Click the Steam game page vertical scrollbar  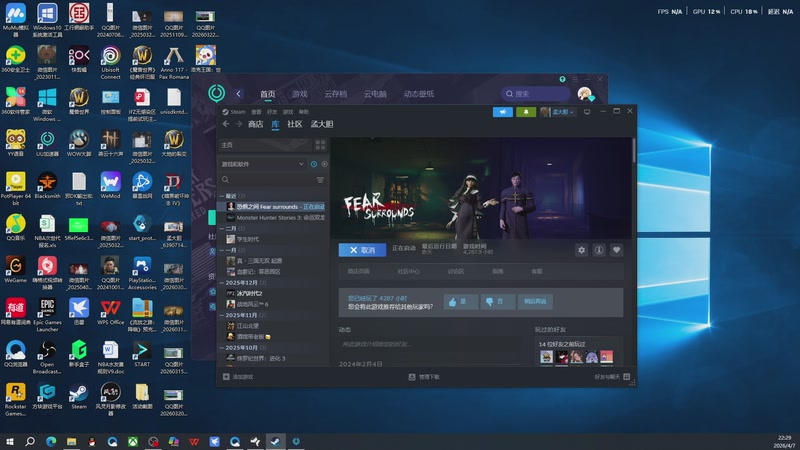pyautogui.click(x=634, y=151)
